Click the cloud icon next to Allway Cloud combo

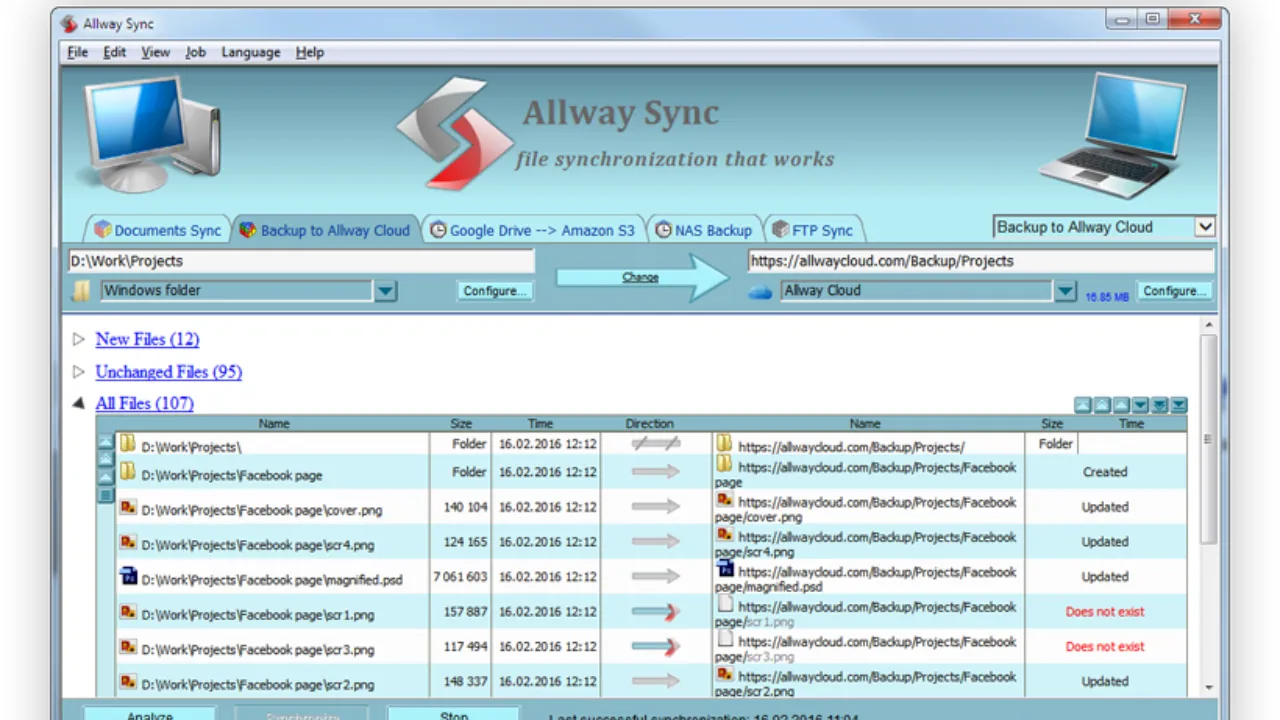[761, 292]
